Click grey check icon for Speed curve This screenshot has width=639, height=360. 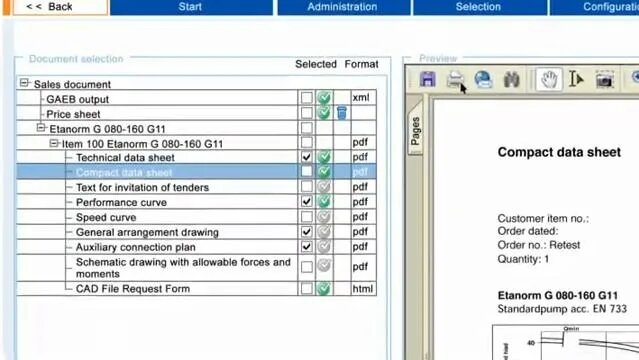pyautogui.click(x=324, y=216)
